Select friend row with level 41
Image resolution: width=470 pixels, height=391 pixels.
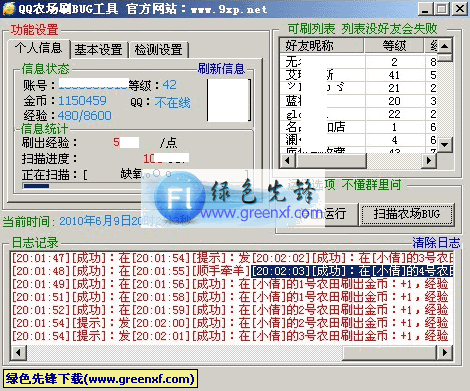click(x=359, y=75)
